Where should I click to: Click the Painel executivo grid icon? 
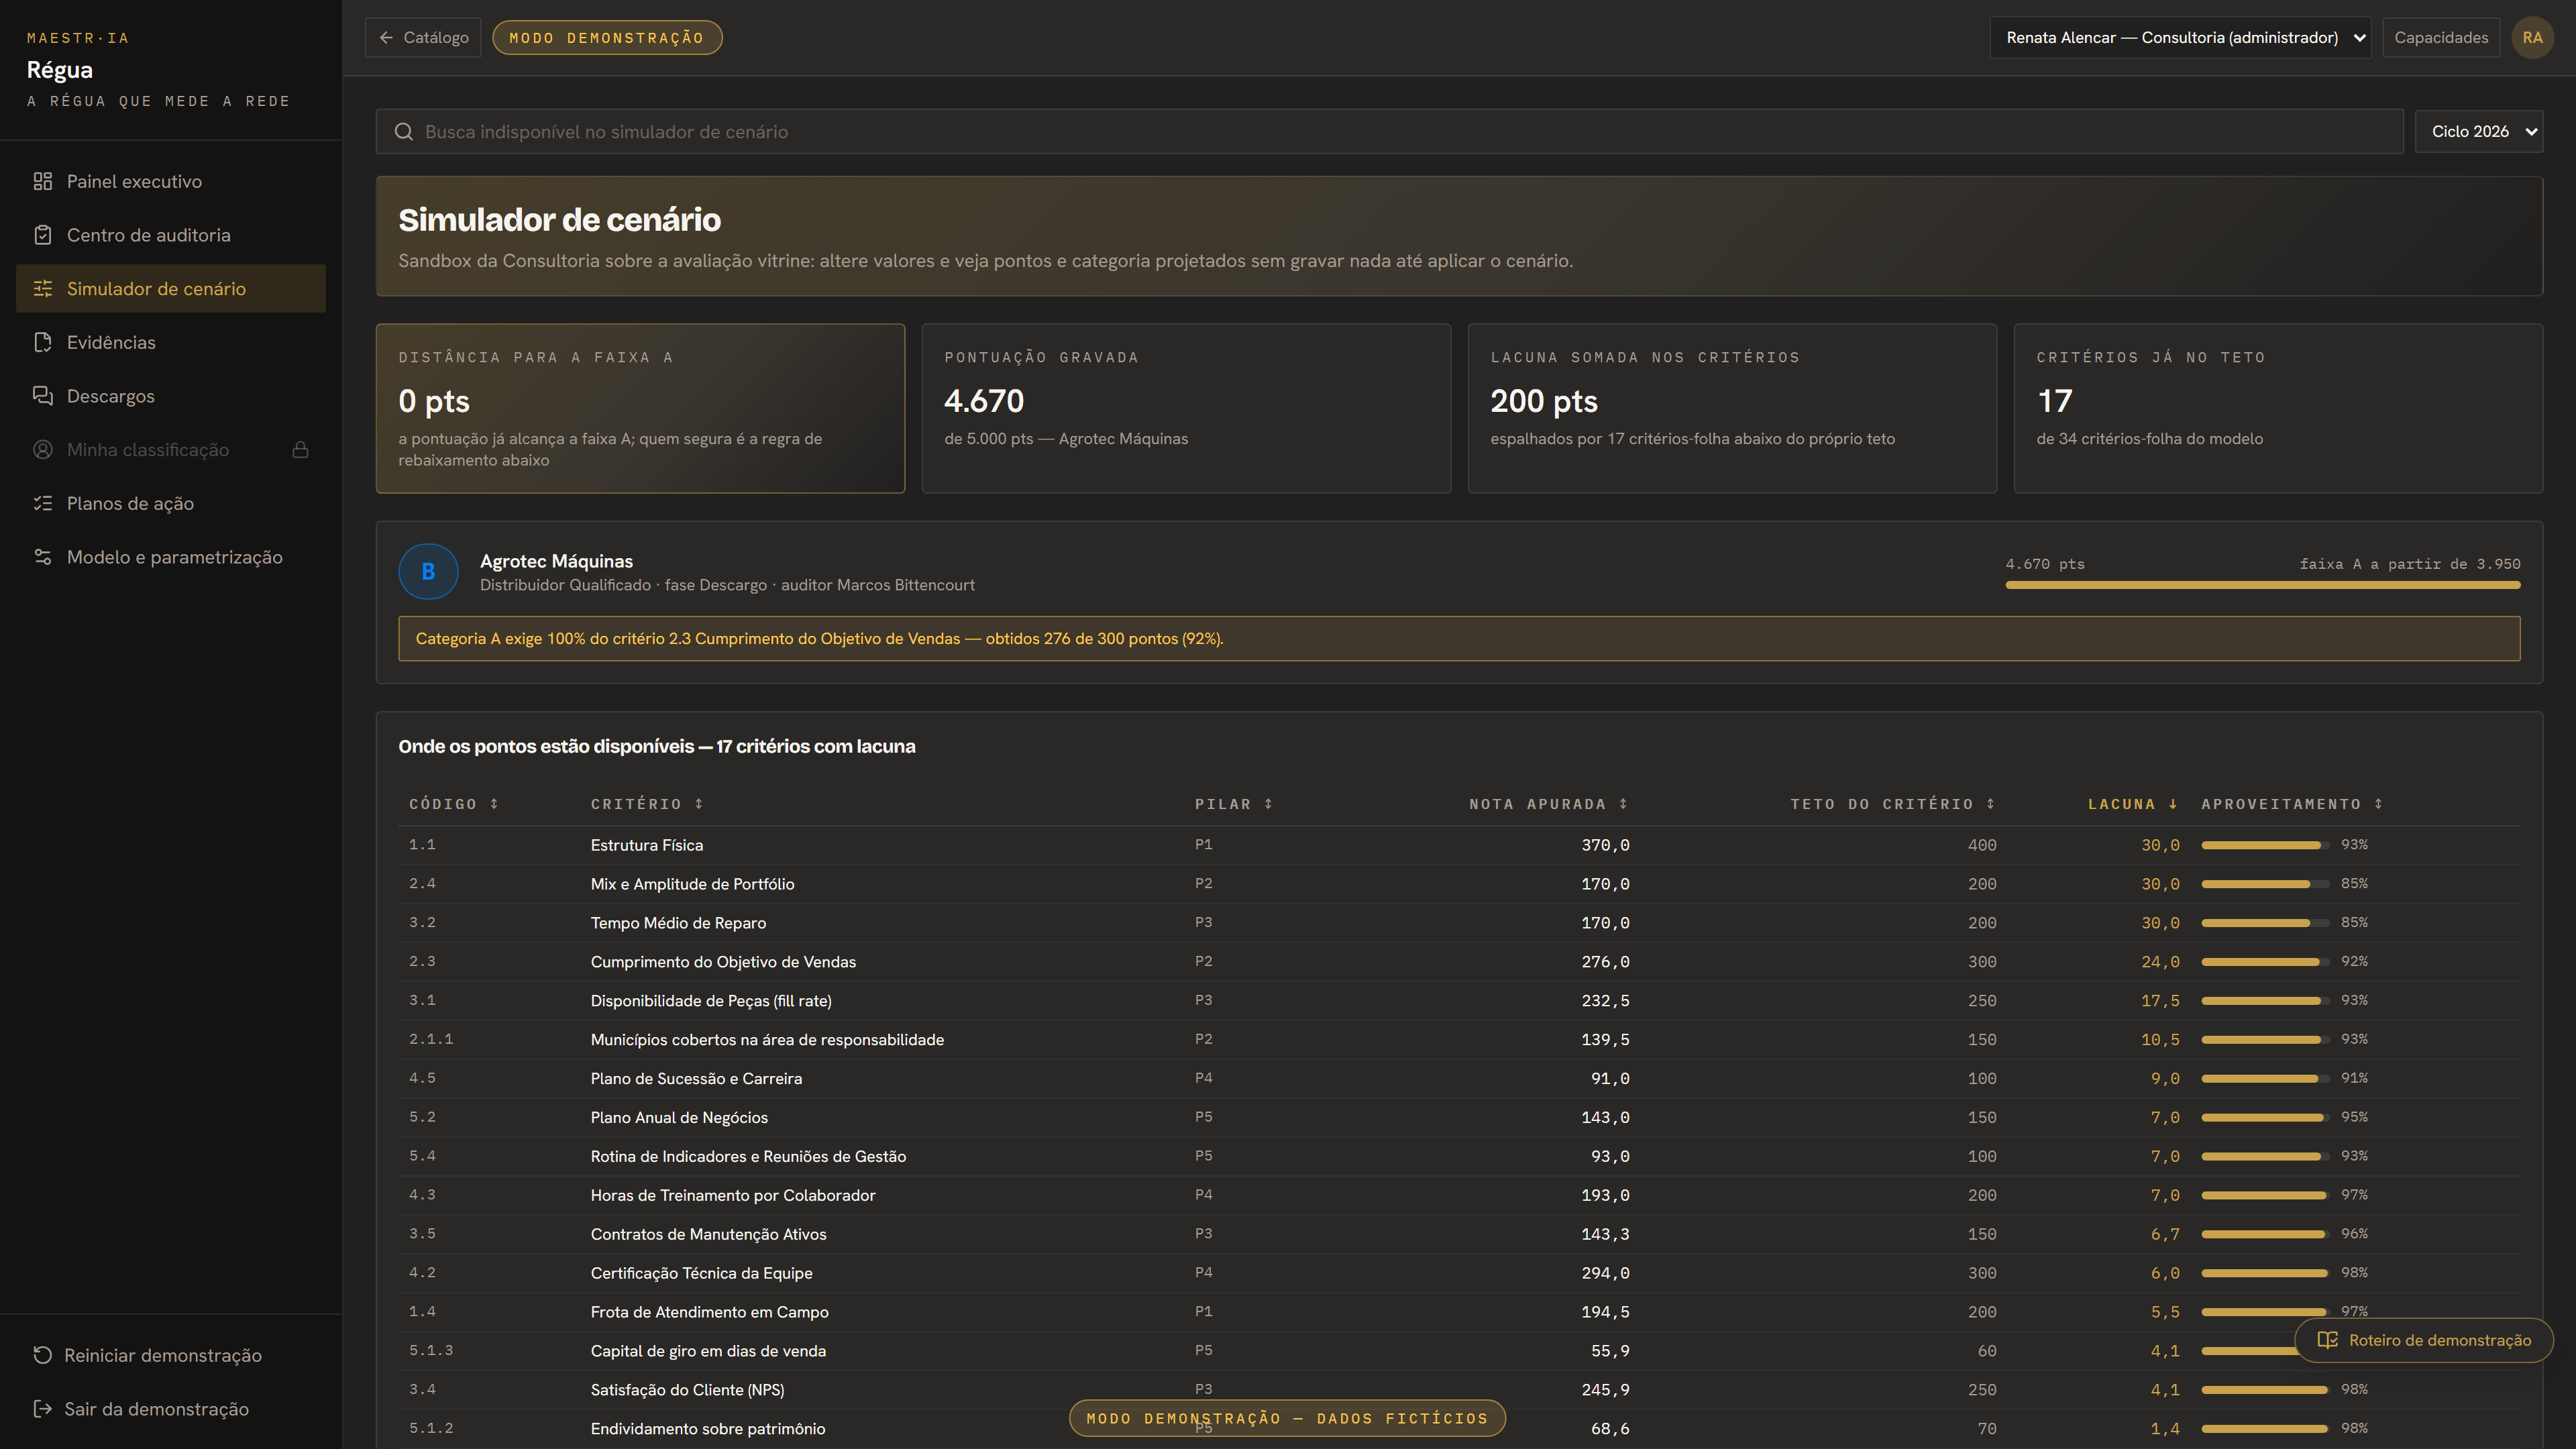[x=42, y=181]
